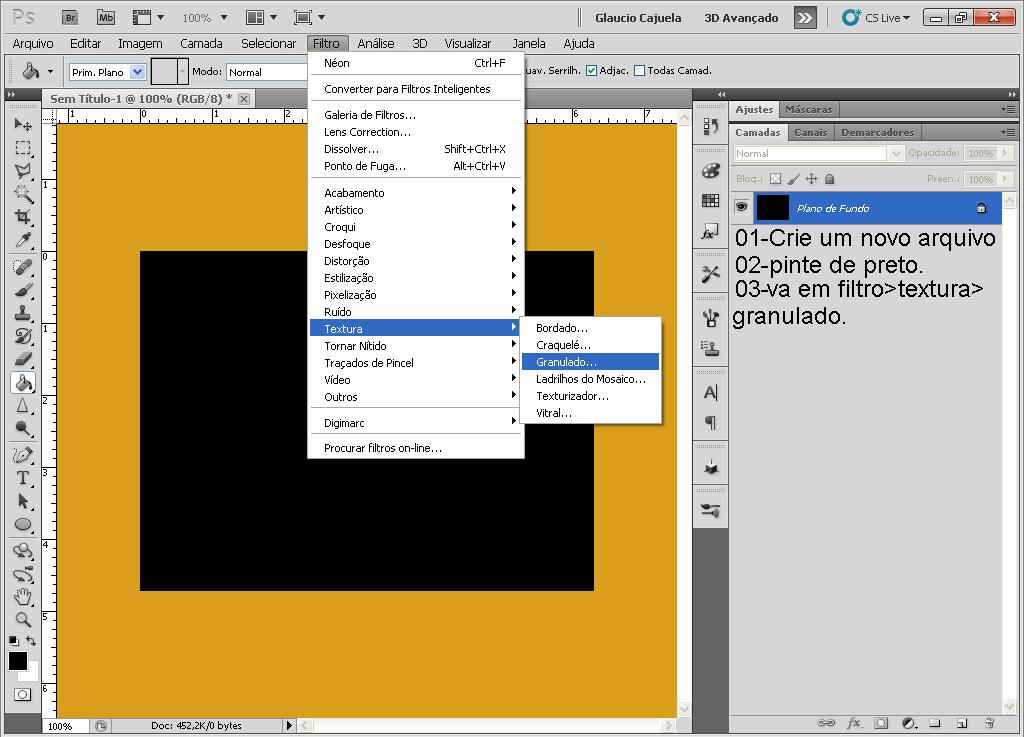Click the lock transparency icon in Layers
This screenshot has height=737, width=1024.
[775, 177]
